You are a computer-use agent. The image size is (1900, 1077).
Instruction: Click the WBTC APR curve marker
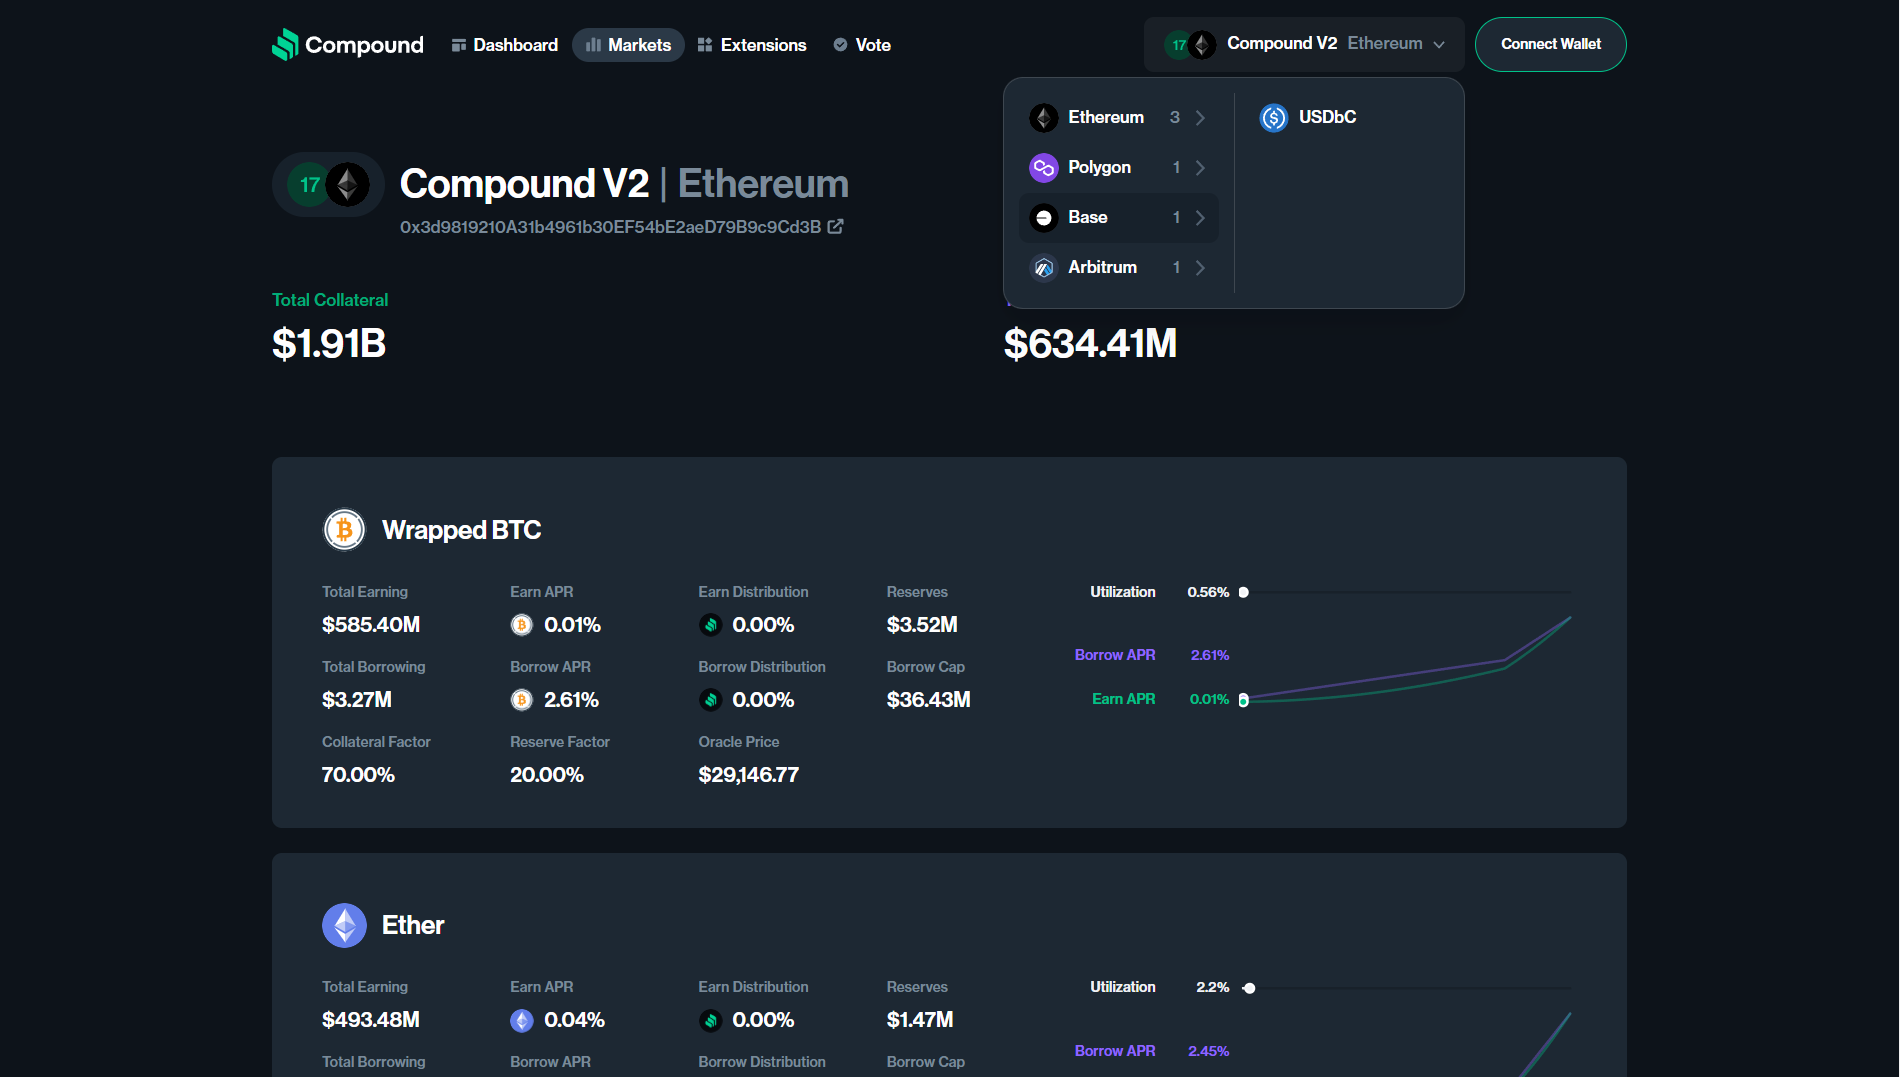[x=1244, y=700]
